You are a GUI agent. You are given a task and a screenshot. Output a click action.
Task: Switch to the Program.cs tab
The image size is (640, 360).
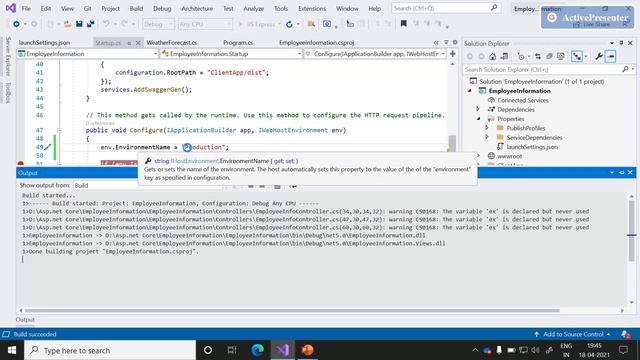point(238,42)
